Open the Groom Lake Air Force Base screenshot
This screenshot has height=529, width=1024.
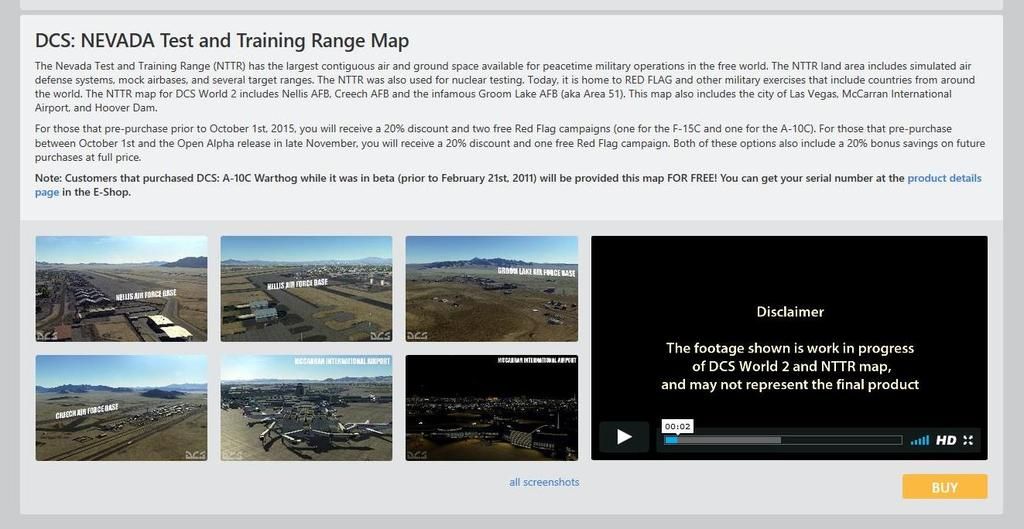tap(491, 288)
